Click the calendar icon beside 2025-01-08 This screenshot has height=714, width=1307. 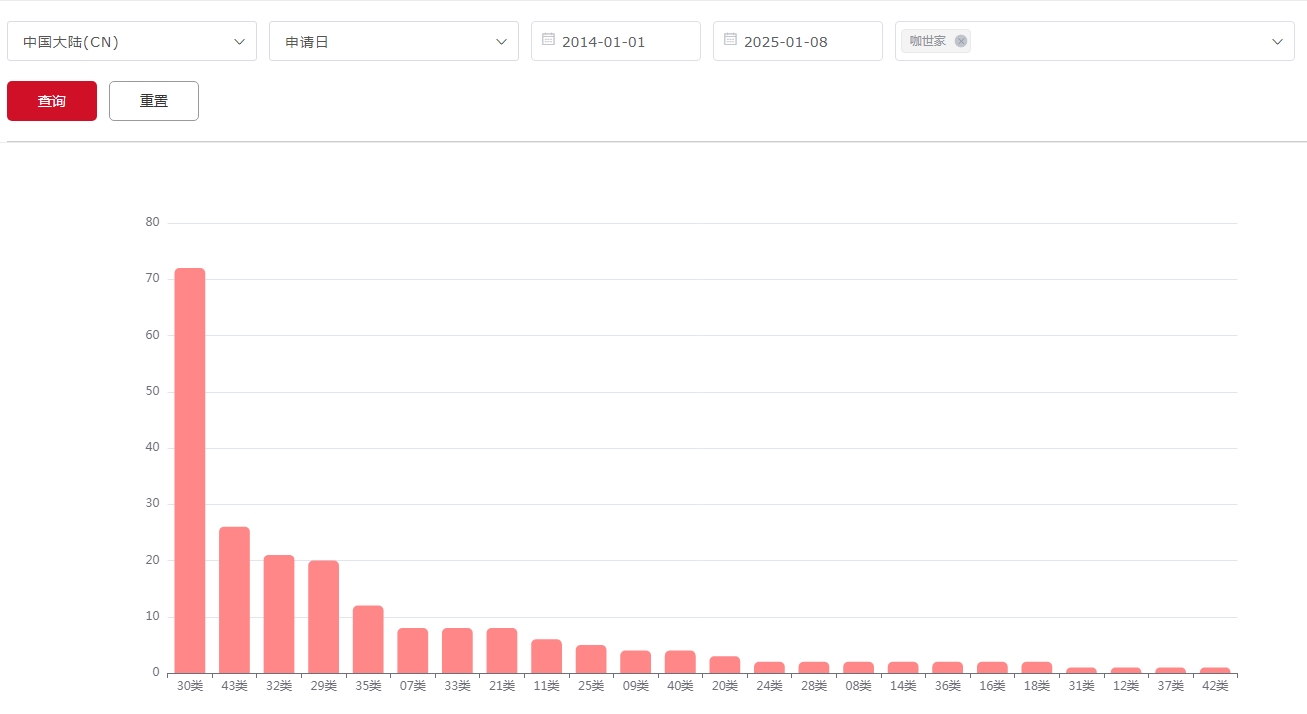(x=730, y=40)
